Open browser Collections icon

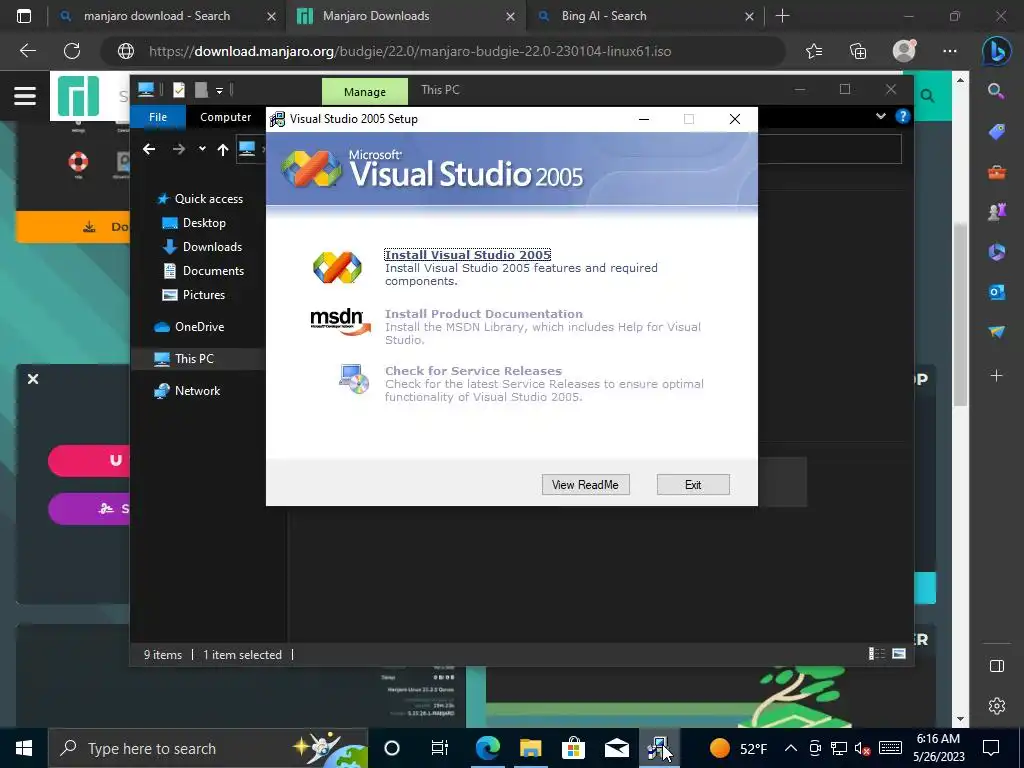[x=858, y=51]
